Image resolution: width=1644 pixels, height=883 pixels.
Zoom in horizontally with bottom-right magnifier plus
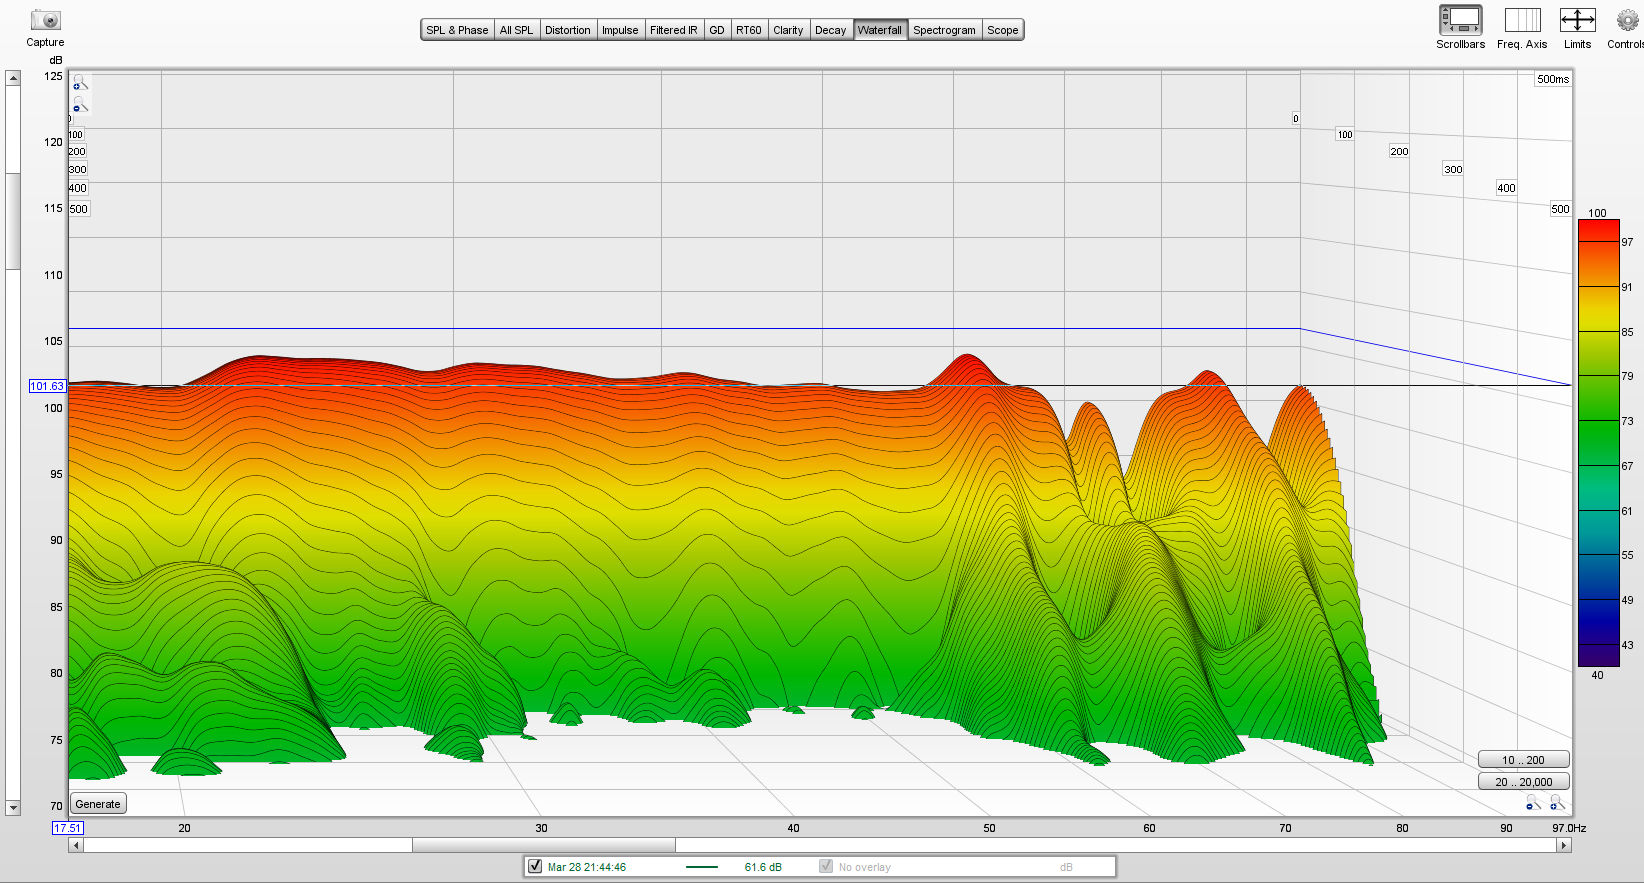click(1557, 803)
